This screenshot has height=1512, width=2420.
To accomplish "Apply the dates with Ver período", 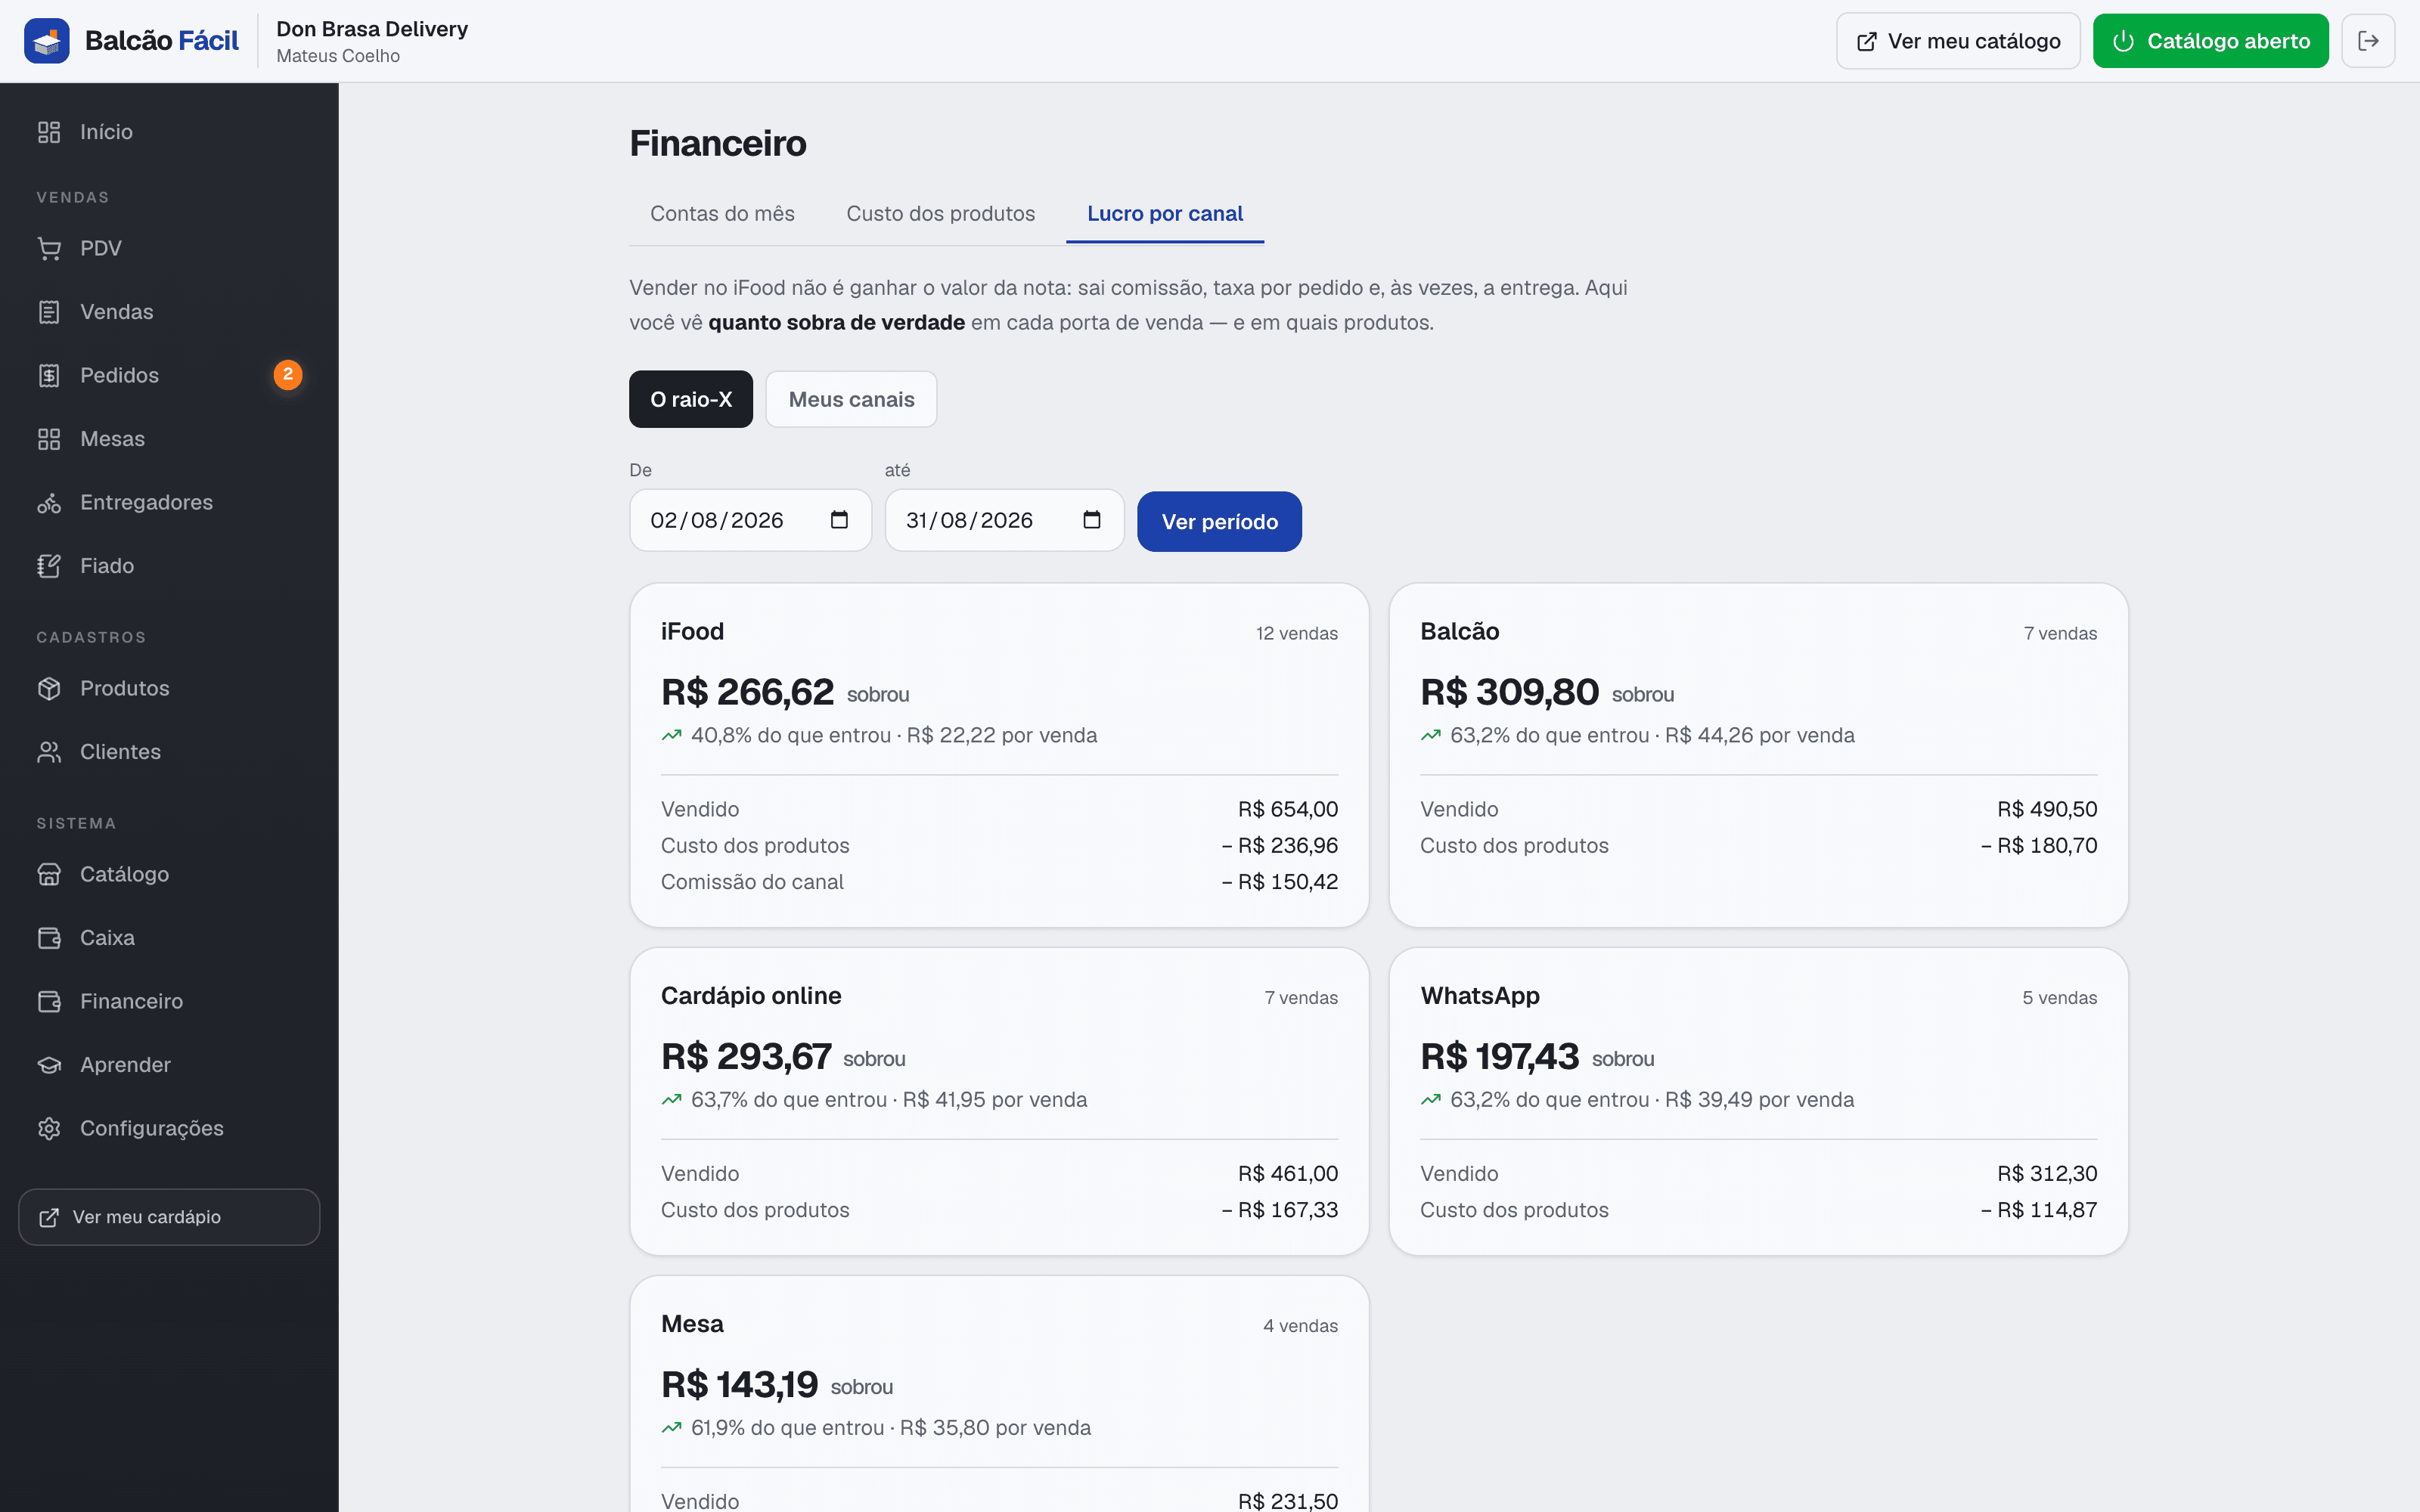I will click(1219, 521).
